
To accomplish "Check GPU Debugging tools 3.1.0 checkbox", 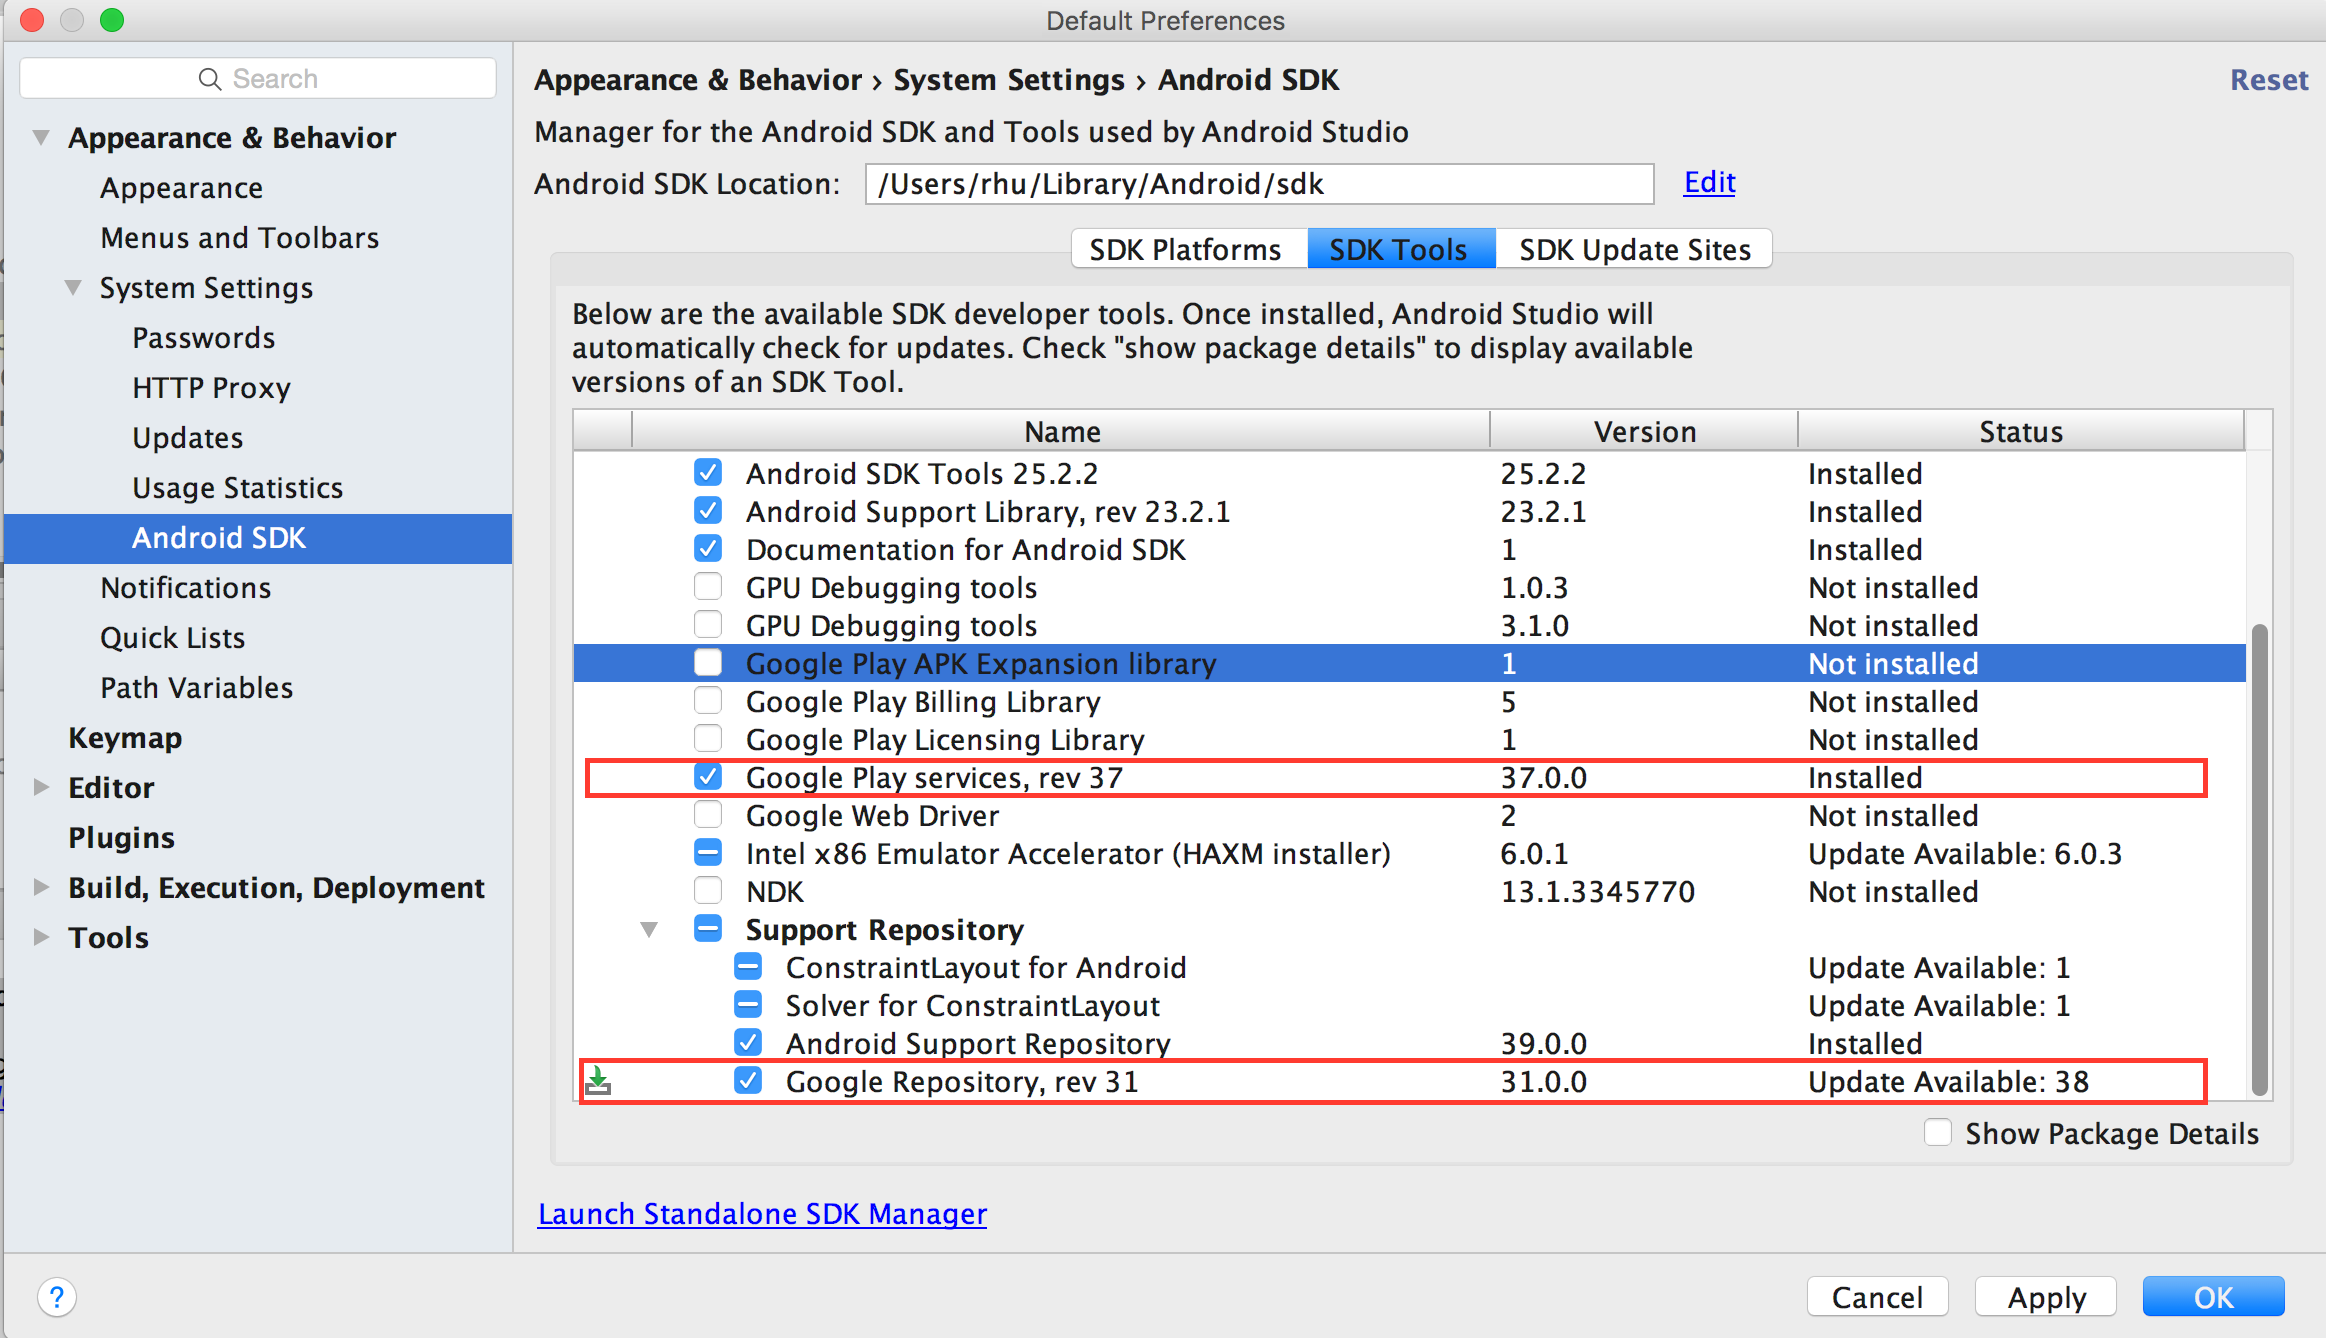I will (x=708, y=624).
